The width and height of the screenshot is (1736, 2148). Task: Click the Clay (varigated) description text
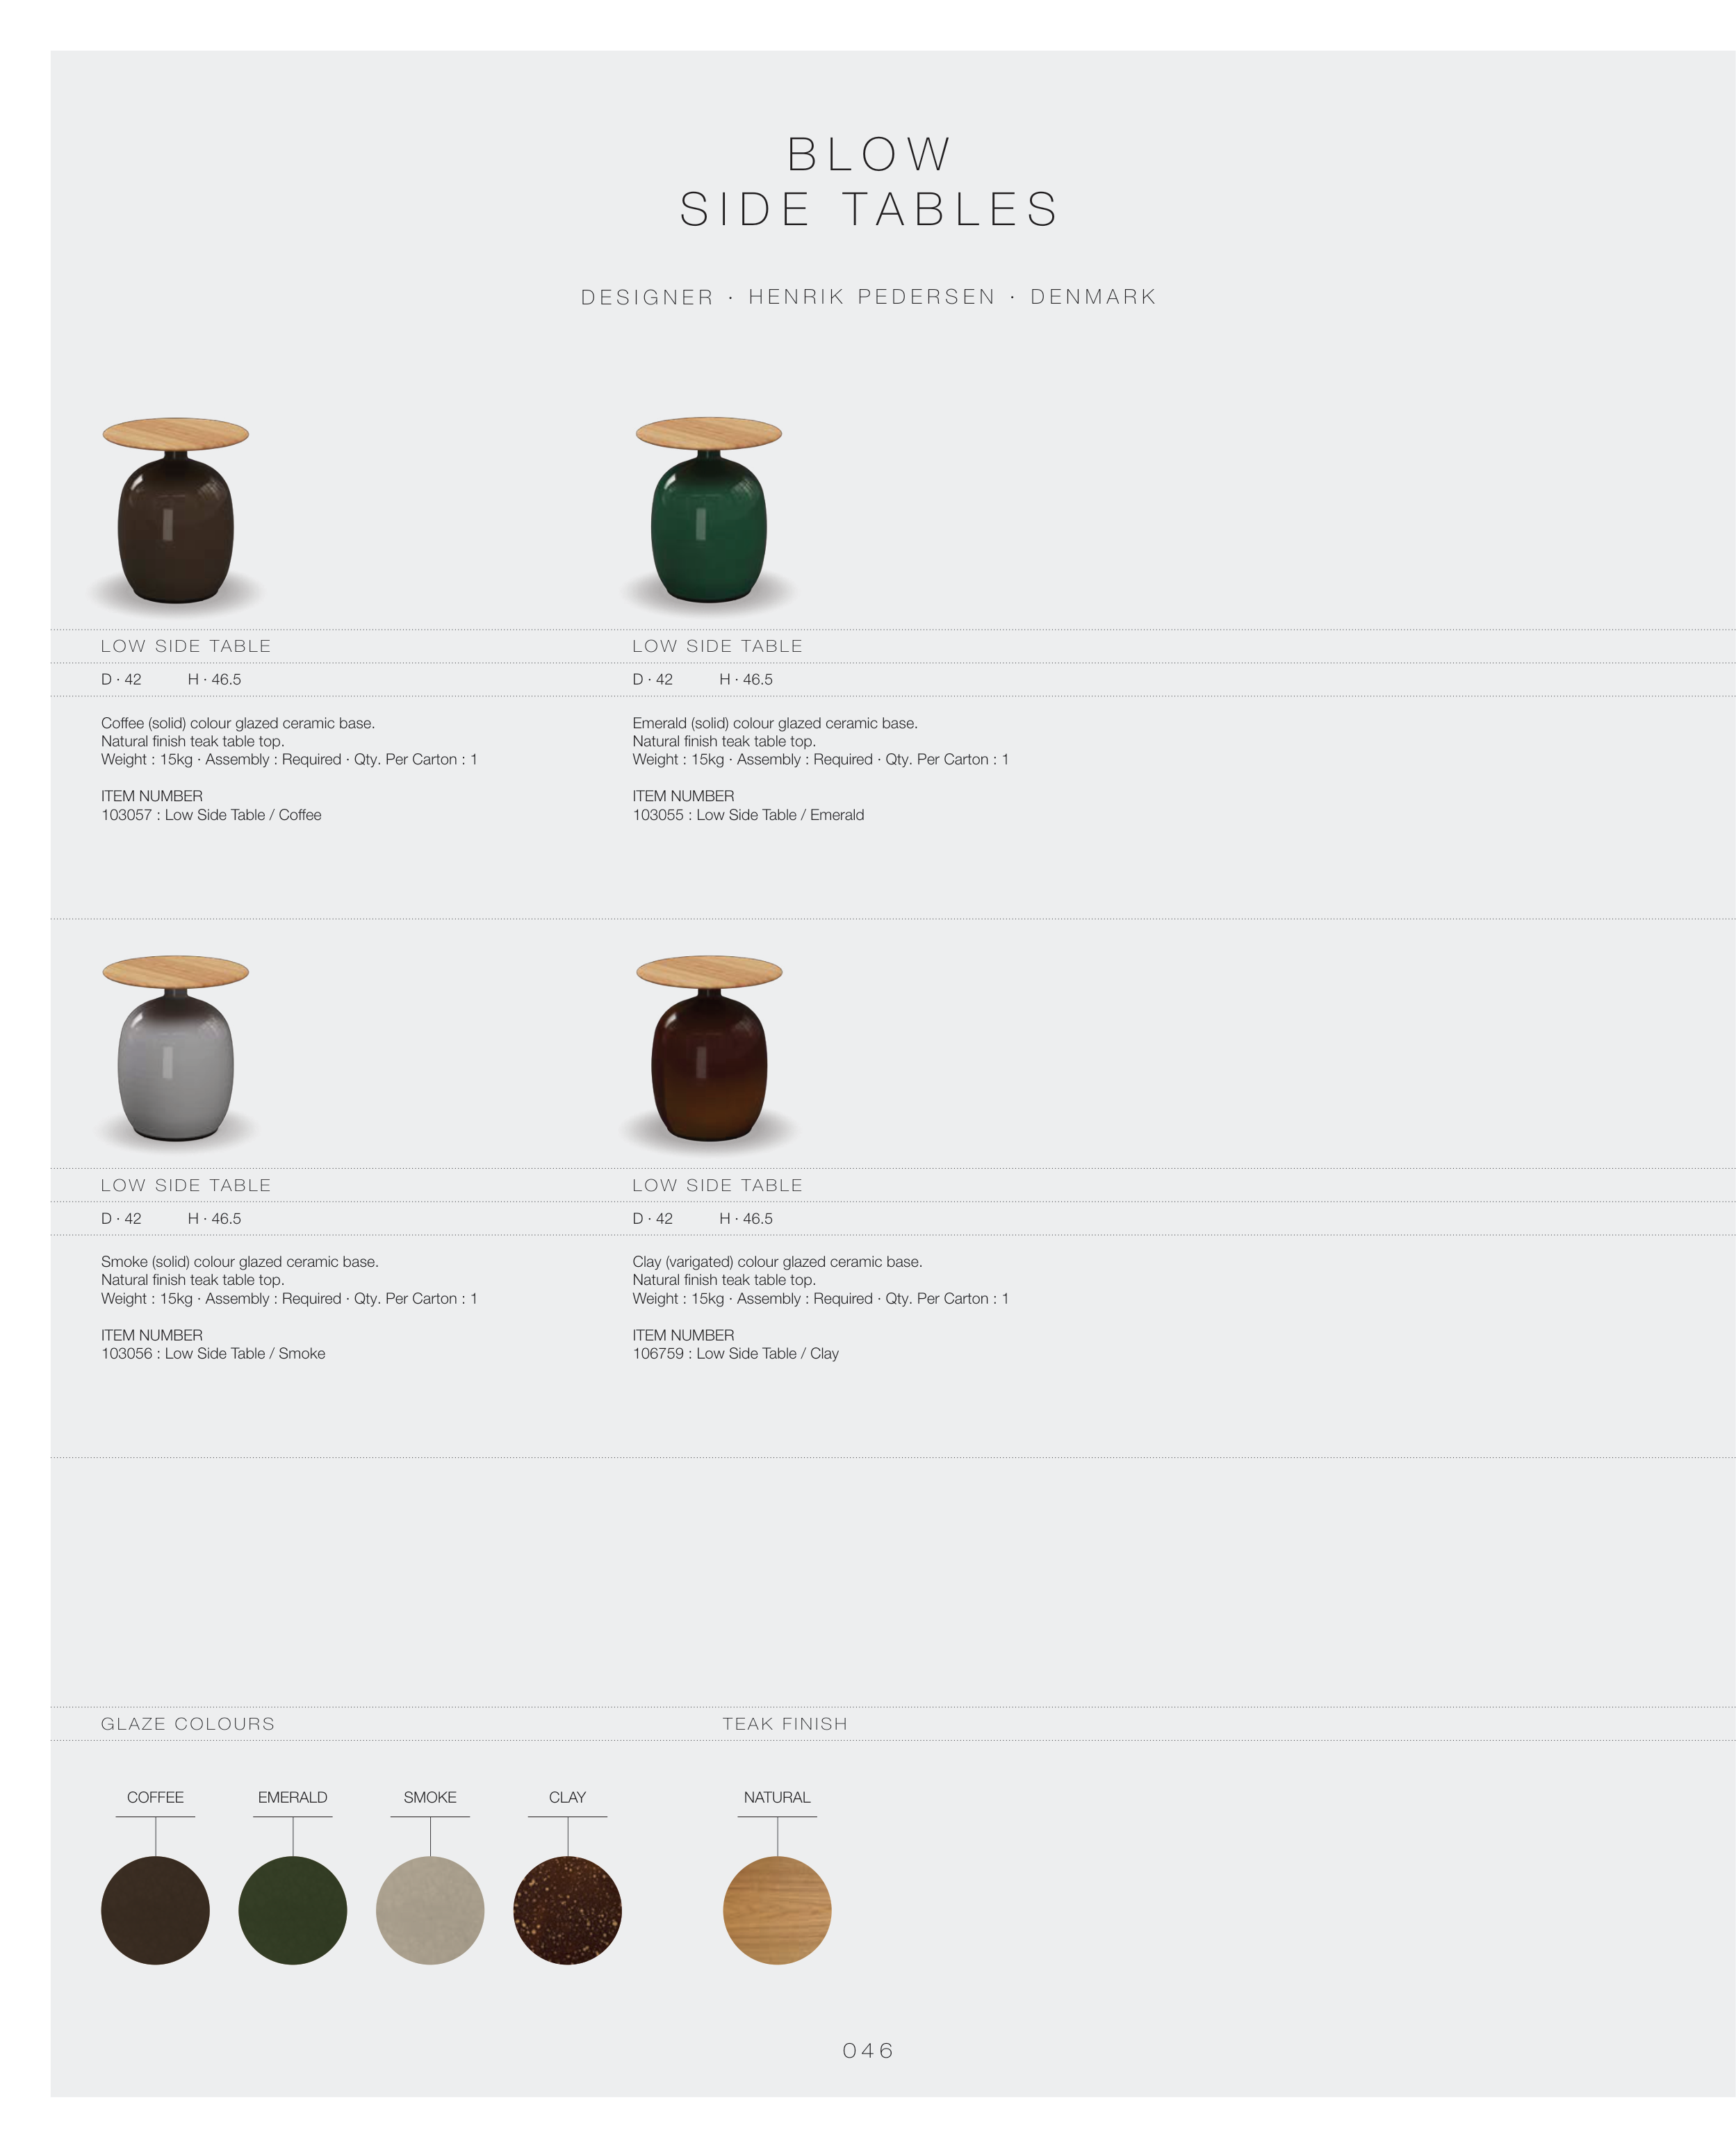click(x=777, y=1262)
